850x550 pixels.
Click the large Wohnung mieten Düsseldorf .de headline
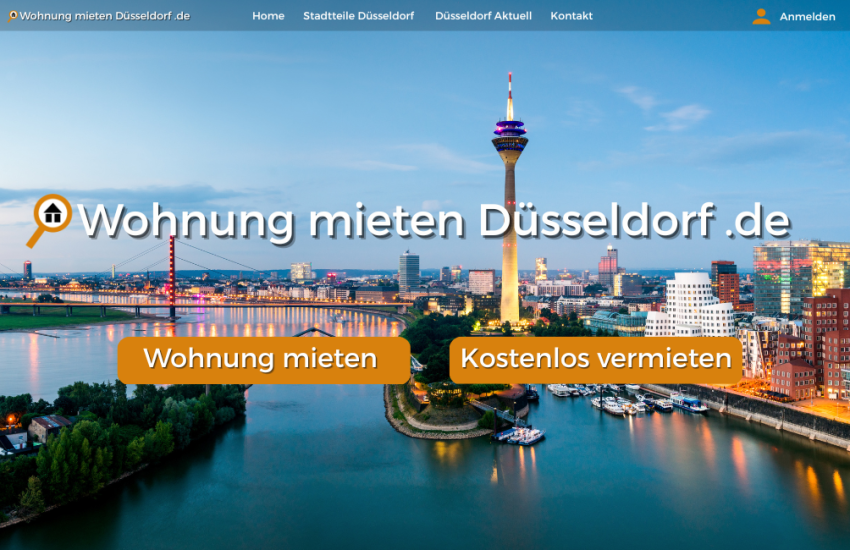point(434,221)
